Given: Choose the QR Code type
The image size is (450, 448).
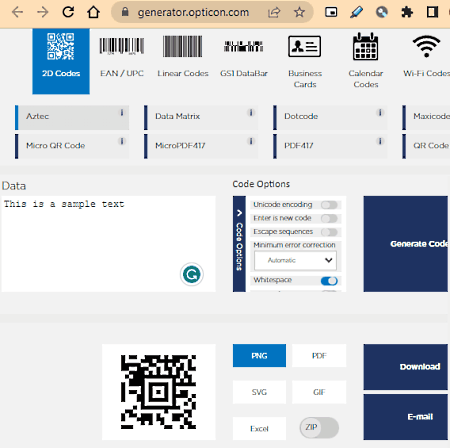Looking at the screenshot, I should pos(426,146).
